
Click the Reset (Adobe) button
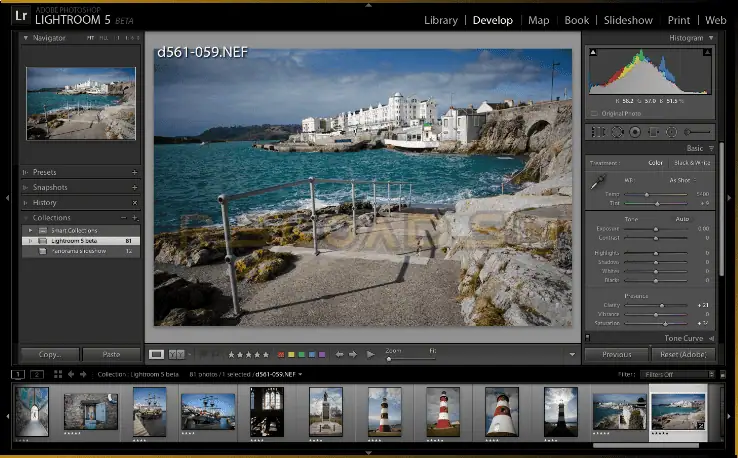(x=683, y=354)
